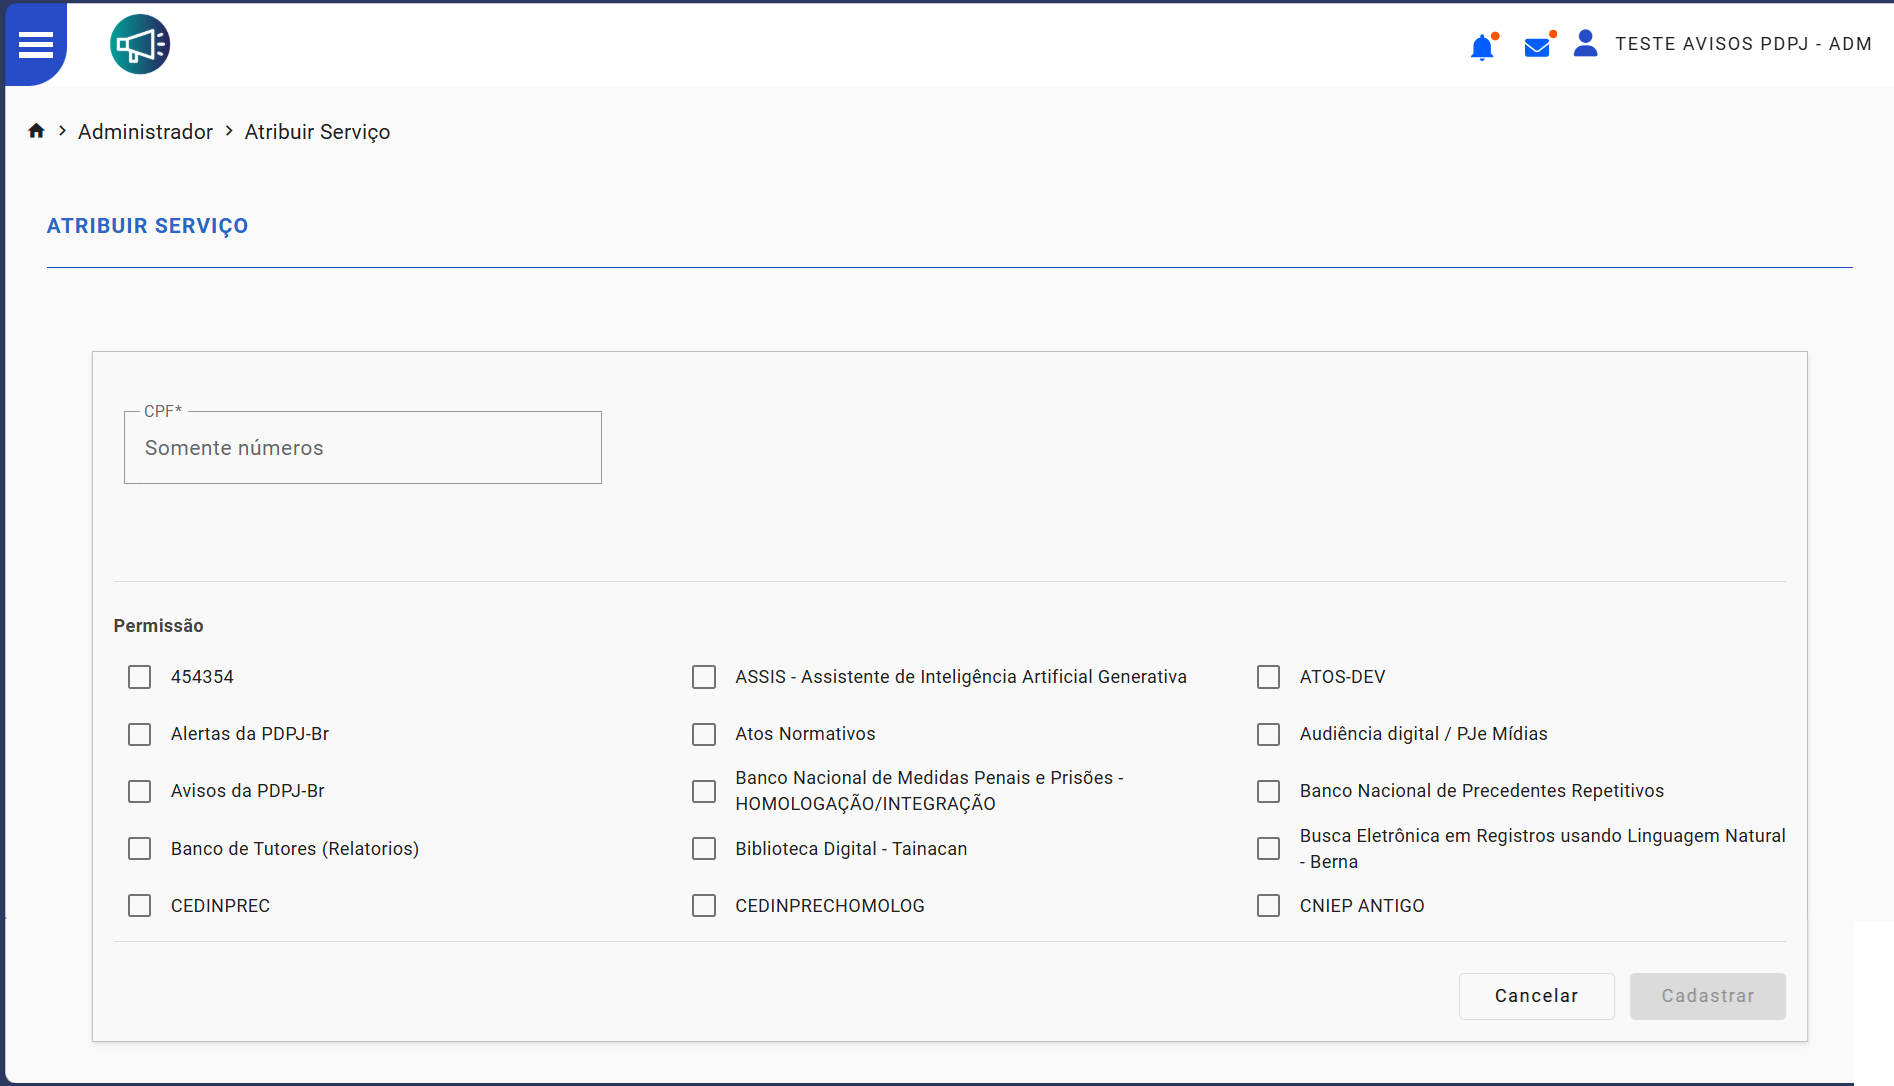Viewport: 1894px width, 1086px height.
Task: Enable Biblioteca Digital - Tainacan checkbox
Action: [x=704, y=849]
